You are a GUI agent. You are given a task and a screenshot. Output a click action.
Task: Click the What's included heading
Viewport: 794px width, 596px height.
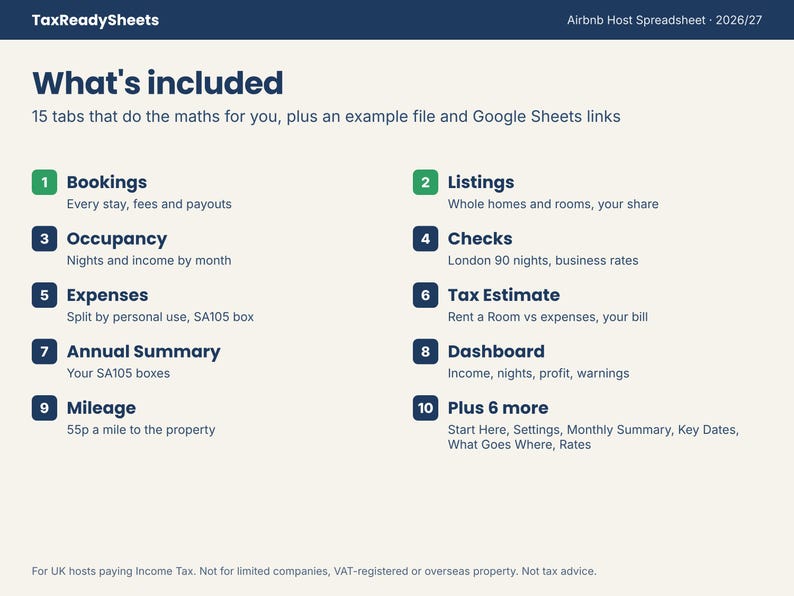(x=157, y=83)
